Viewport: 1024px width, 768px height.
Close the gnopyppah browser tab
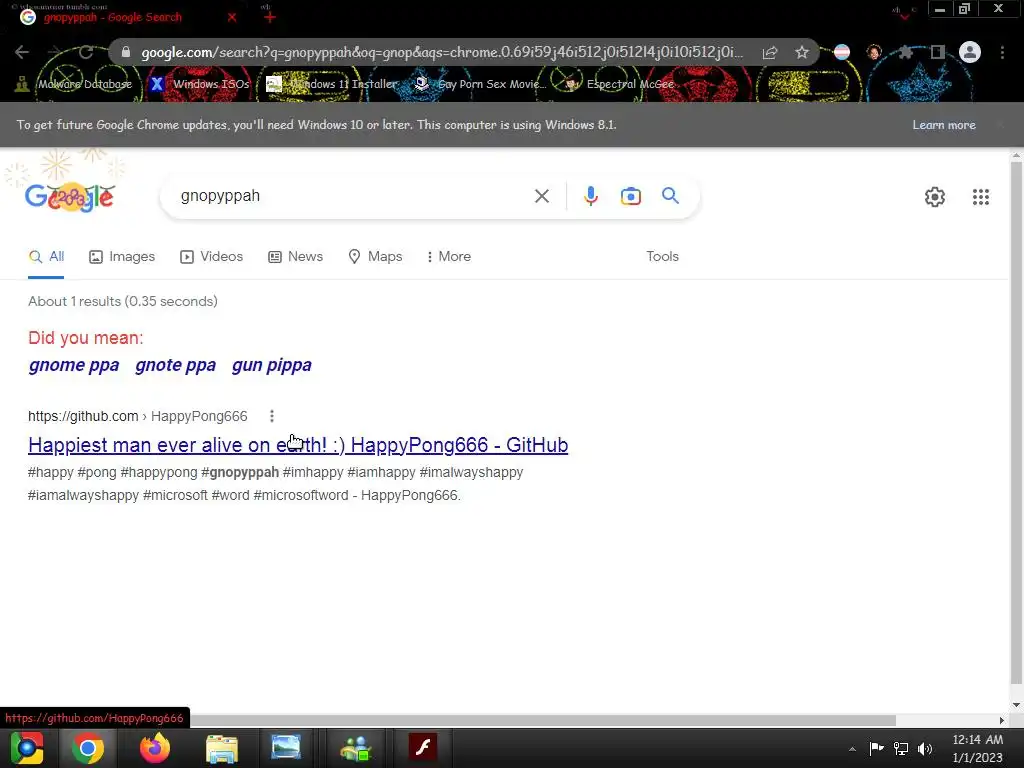[x=232, y=17]
